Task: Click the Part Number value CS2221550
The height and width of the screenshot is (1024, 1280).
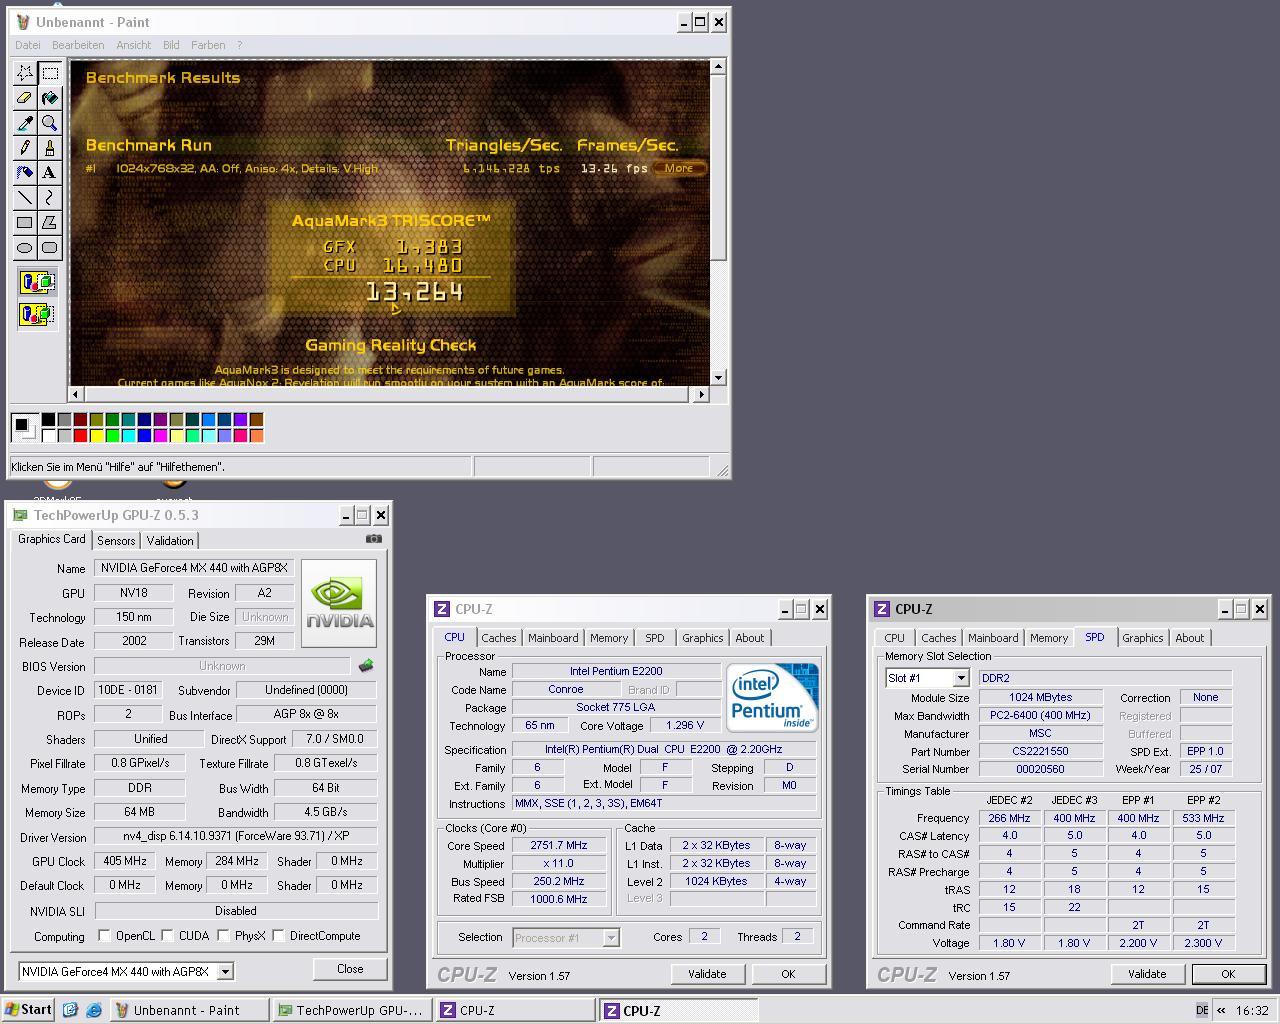Action: click(x=1040, y=751)
